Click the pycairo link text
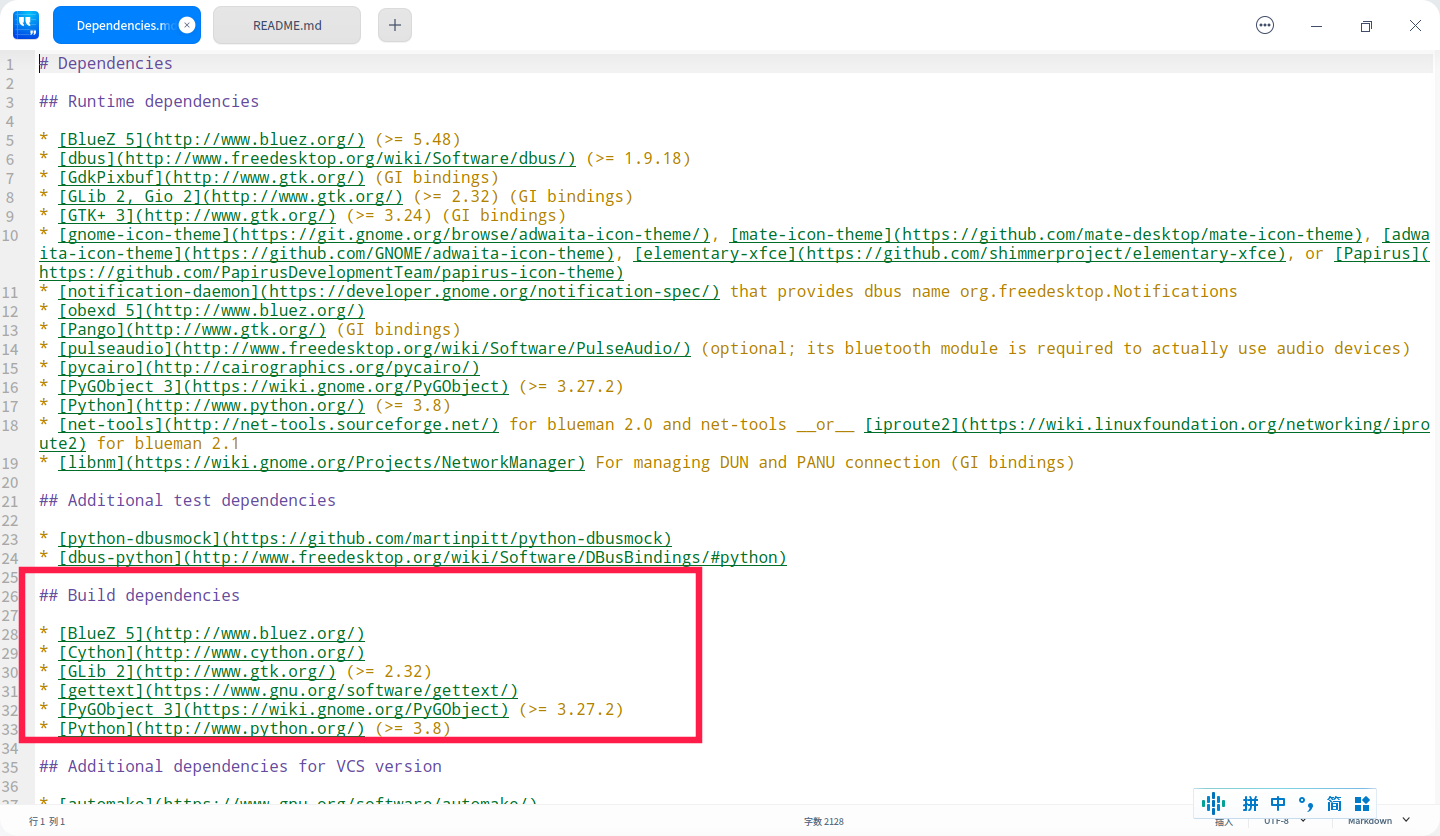The width and height of the screenshot is (1440, 836). pos(269,367)
